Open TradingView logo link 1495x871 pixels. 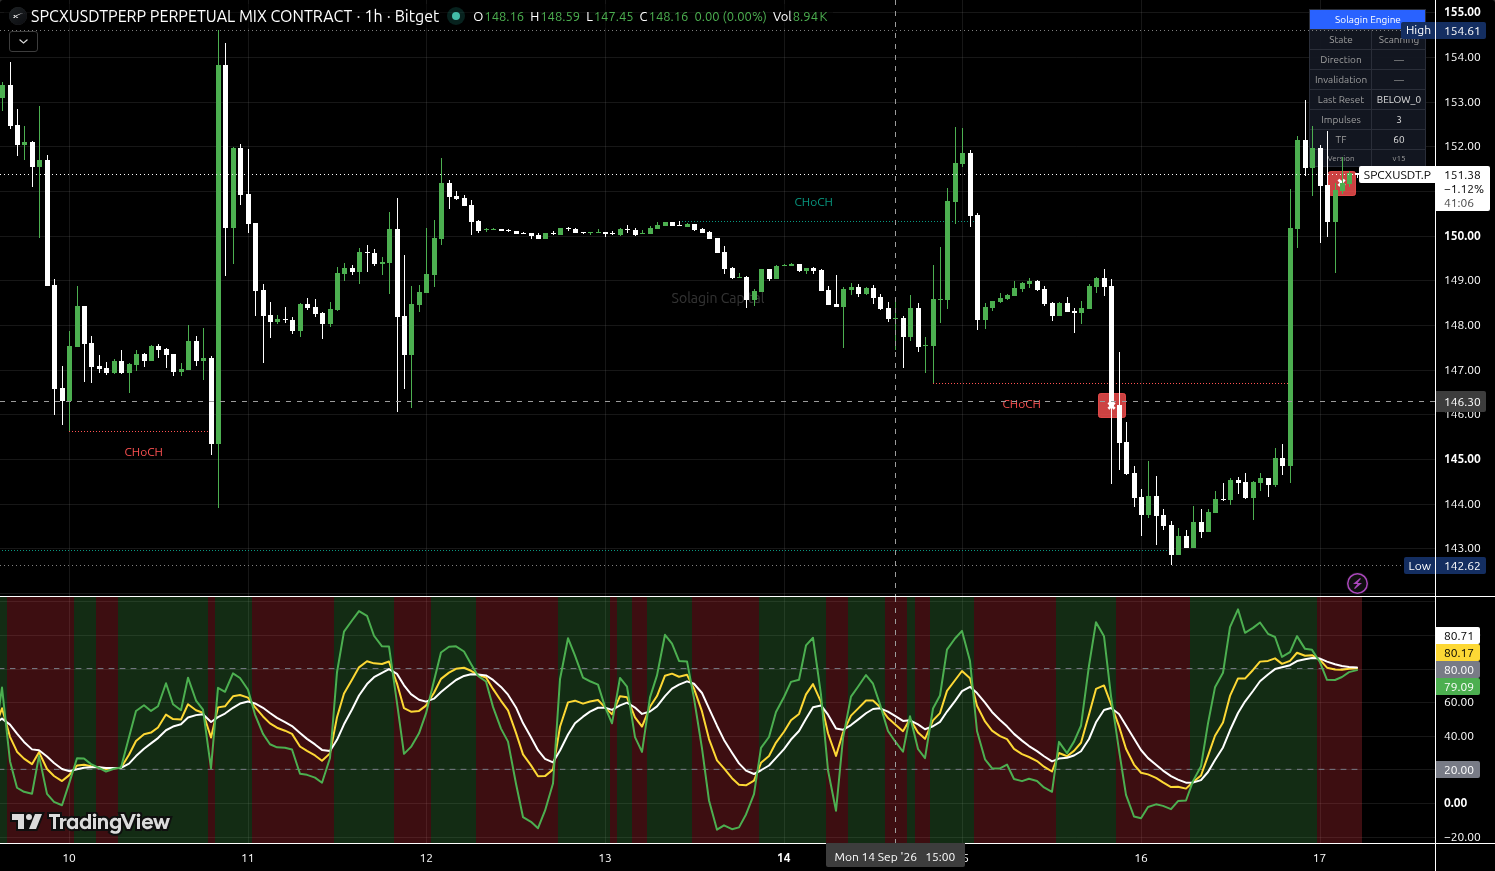point(90,822)
